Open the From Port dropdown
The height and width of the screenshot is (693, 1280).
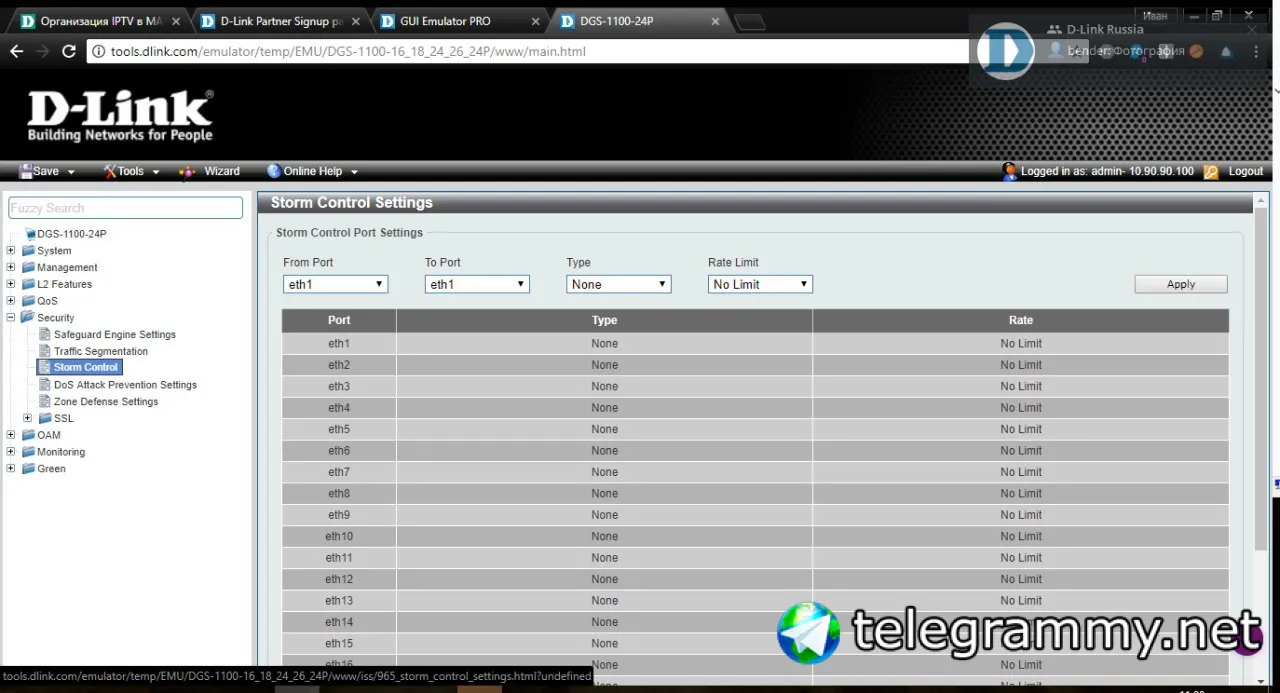click(335, 284)
